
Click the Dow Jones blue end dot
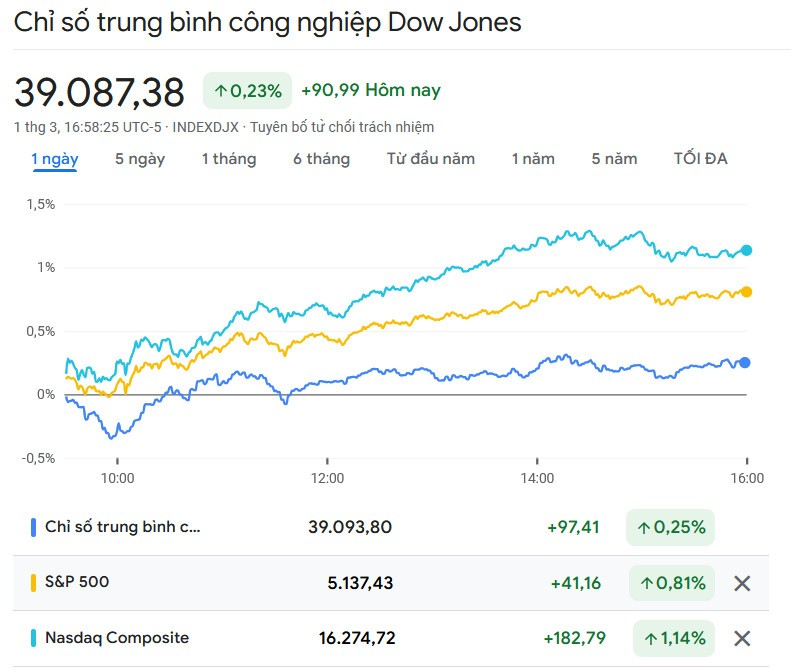tap(745, 363)
